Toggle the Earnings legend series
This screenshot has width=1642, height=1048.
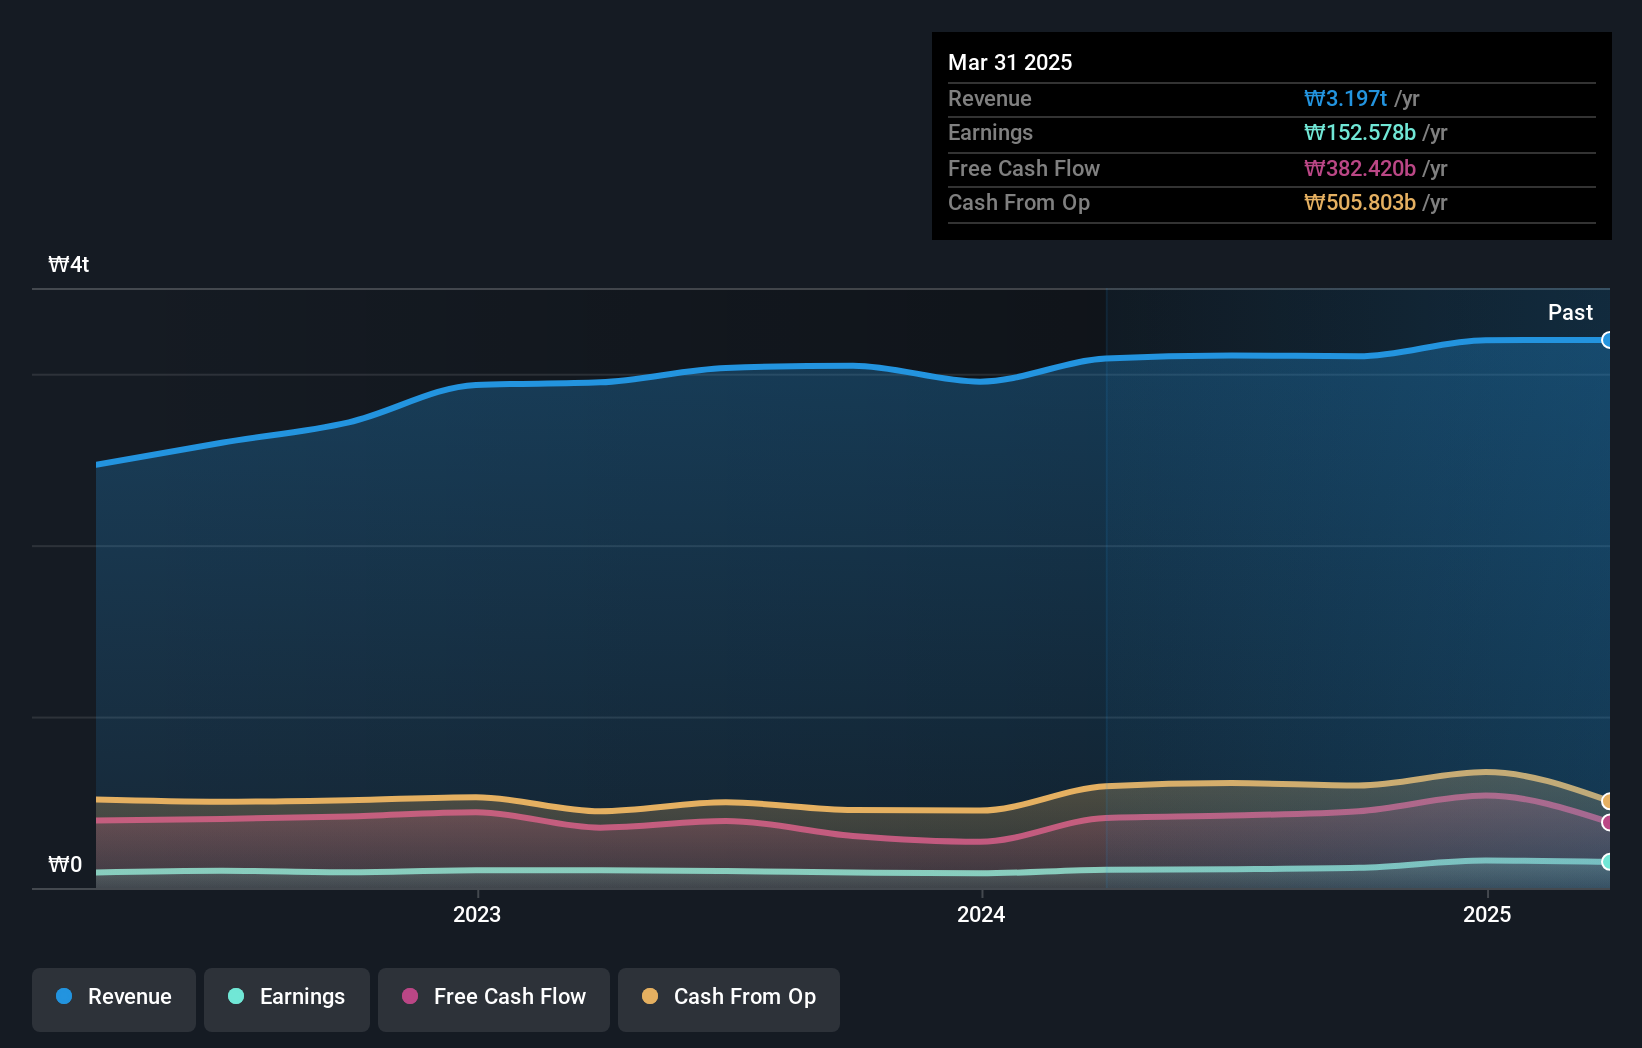(287, 999)
